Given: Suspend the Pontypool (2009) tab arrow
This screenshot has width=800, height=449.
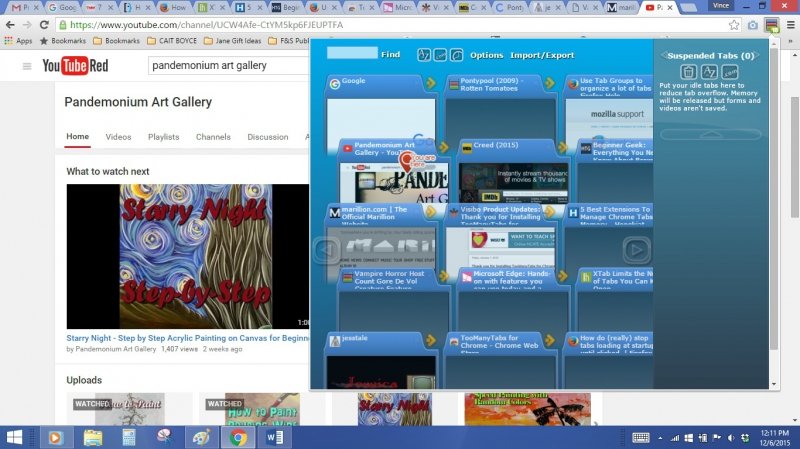Looking at the screenshot, I should click(549, 83).
